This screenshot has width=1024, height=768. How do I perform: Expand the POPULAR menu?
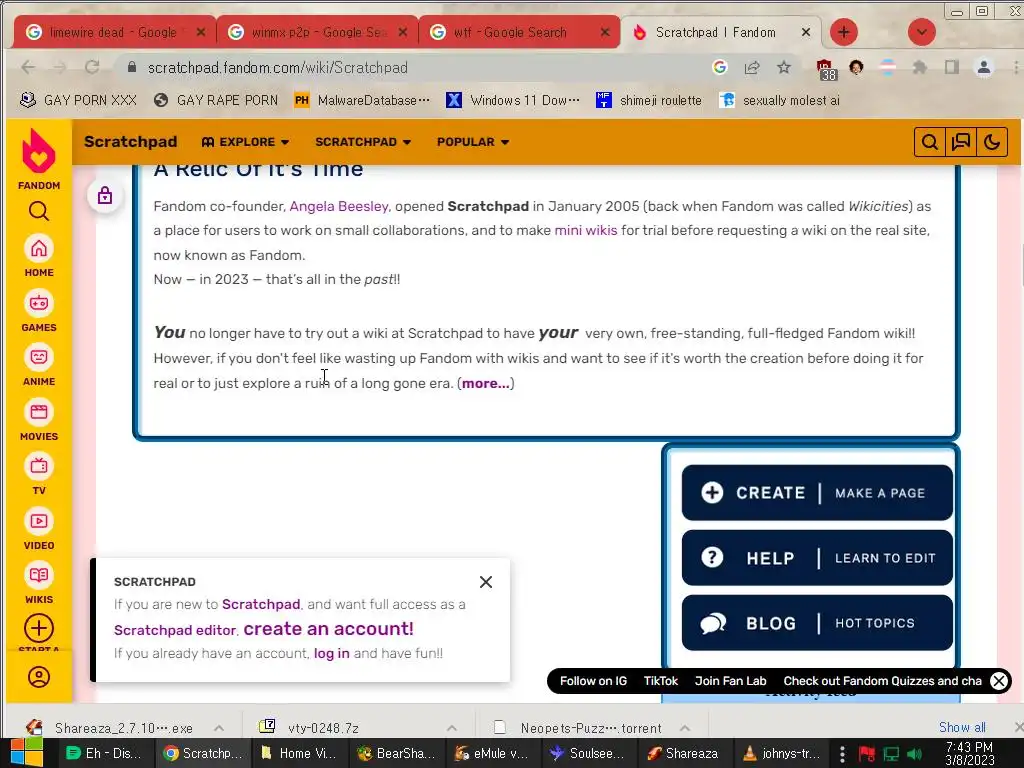[473, 142]
